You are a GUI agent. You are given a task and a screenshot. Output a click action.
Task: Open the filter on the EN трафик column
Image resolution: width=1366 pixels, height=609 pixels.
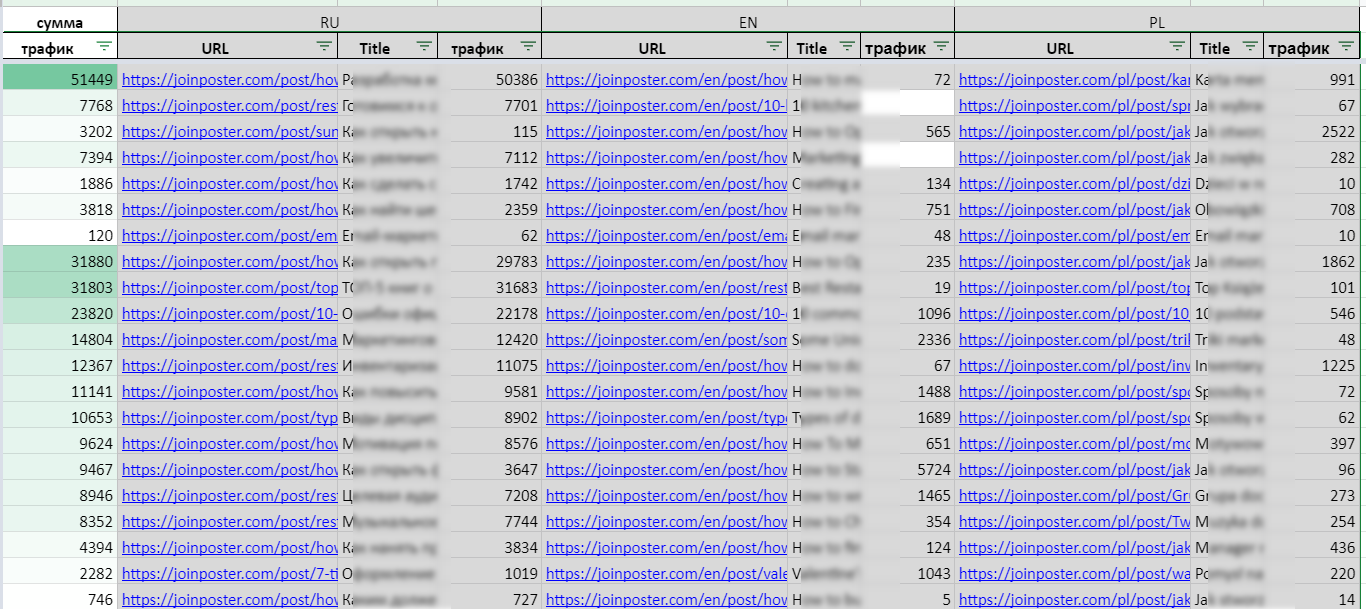click(x=941, y=46)
